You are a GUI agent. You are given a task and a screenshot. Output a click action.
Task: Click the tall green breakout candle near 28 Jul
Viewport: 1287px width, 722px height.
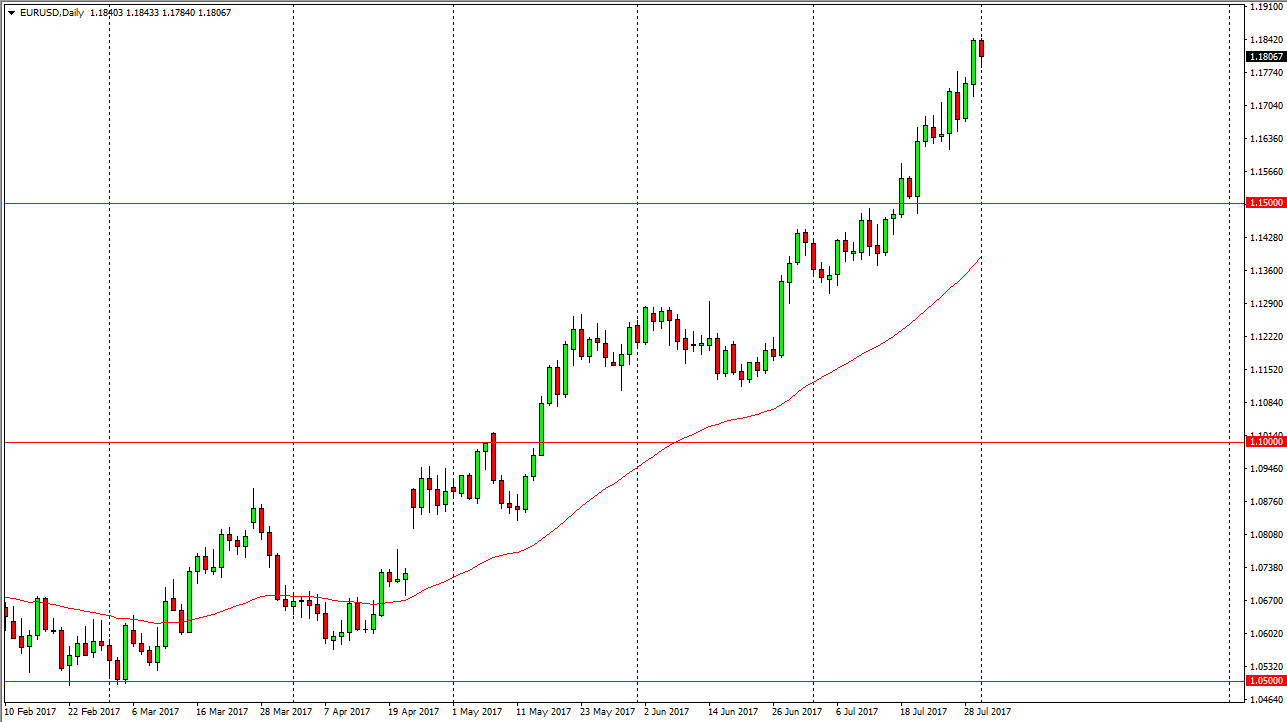tap(971, 60)
